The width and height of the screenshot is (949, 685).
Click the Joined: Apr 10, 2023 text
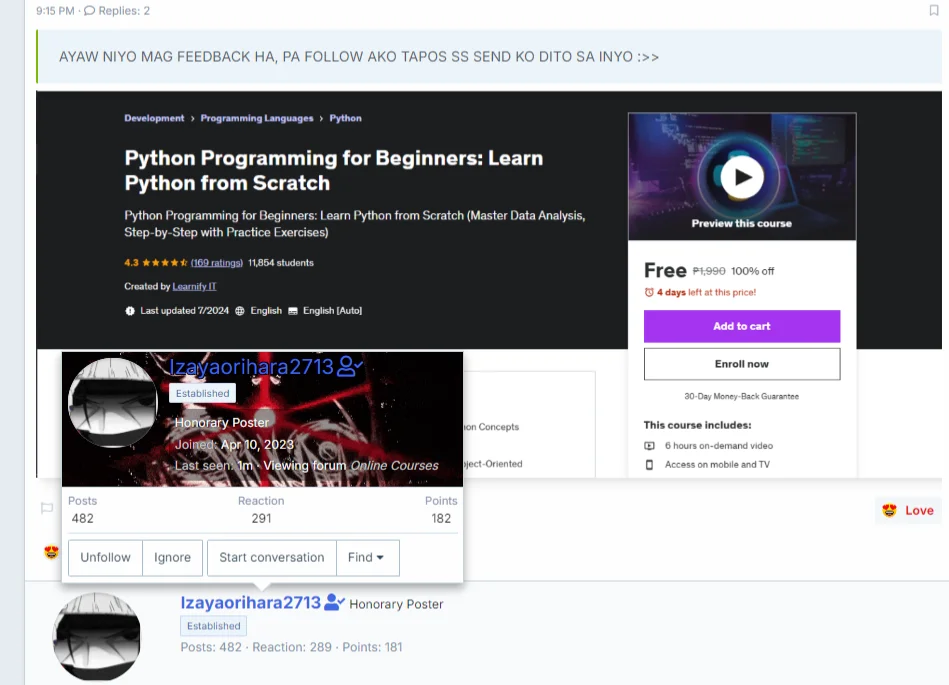click(234, 445)
